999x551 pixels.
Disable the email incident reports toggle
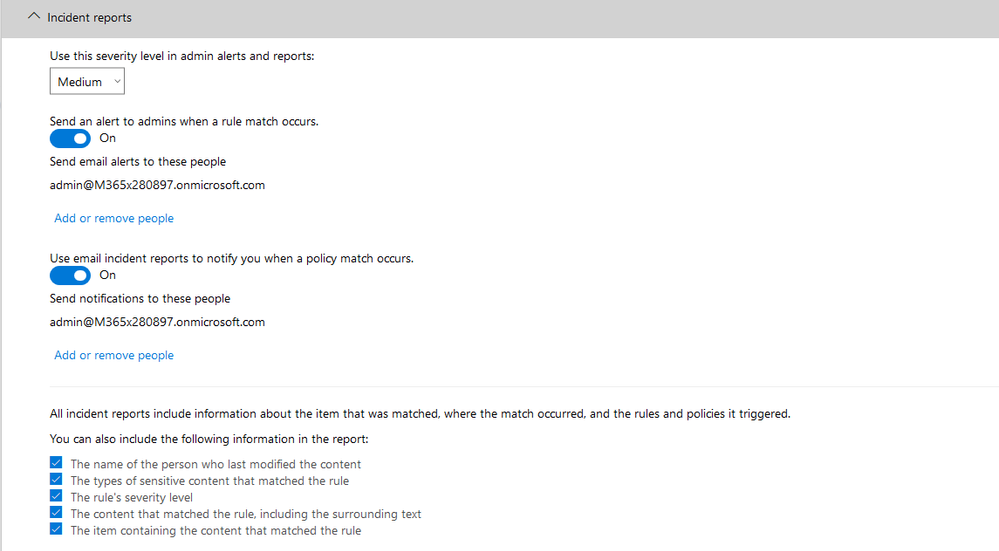click(70, 275)
